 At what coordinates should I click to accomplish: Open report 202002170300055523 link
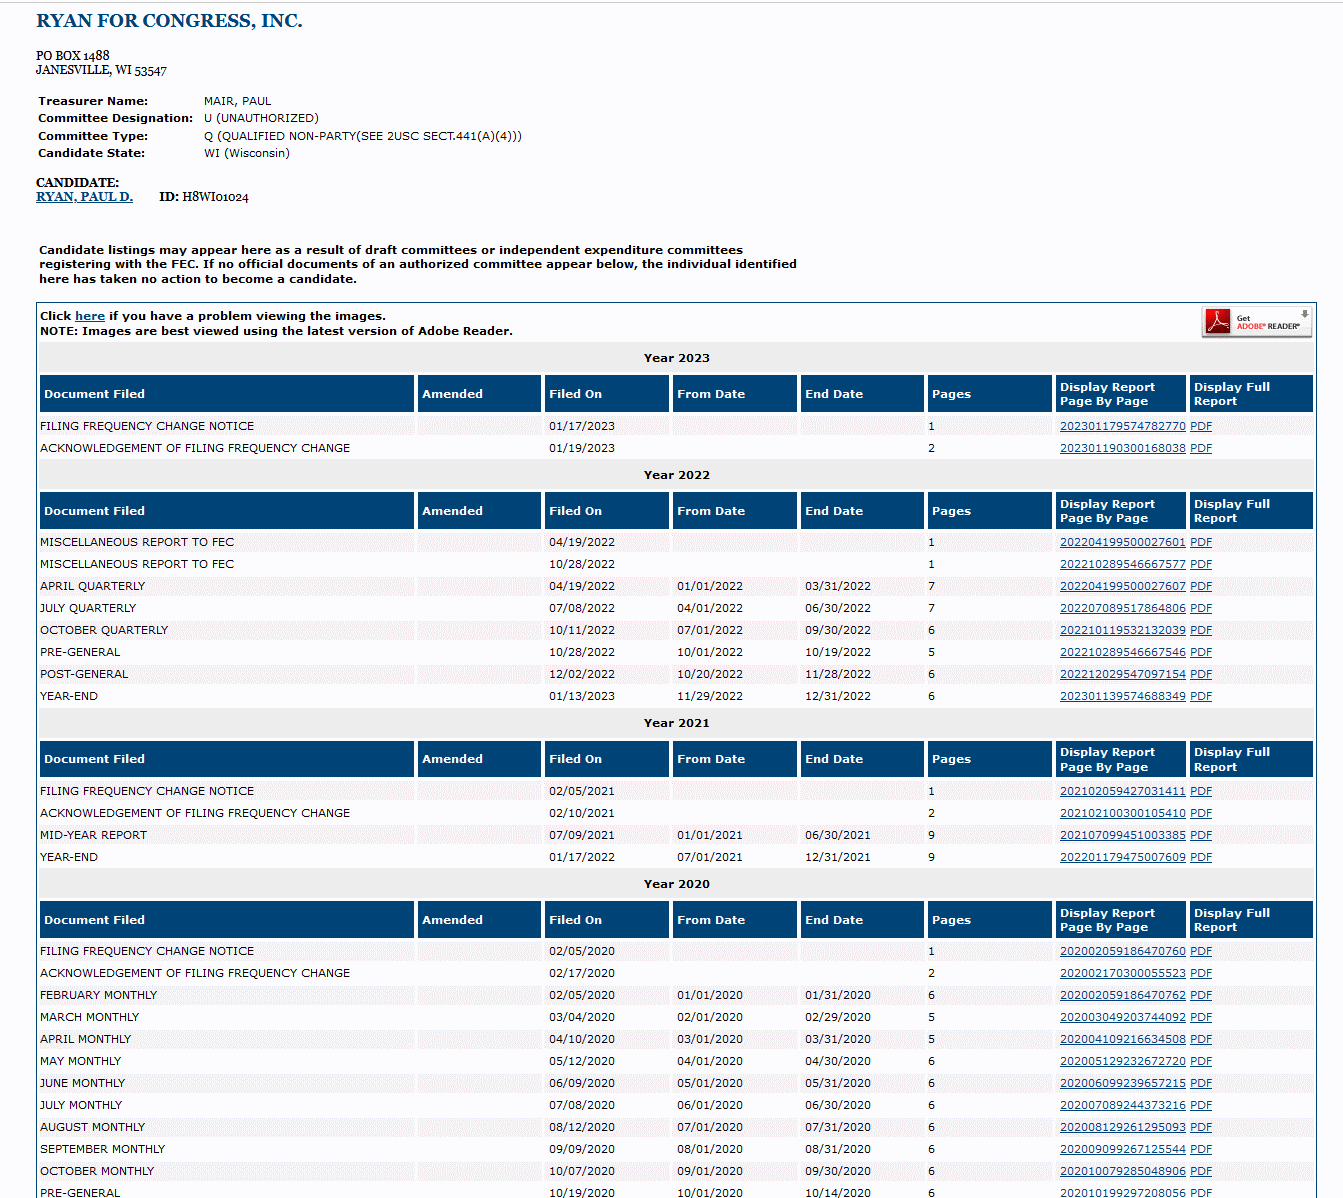(x=1122, y=973)
